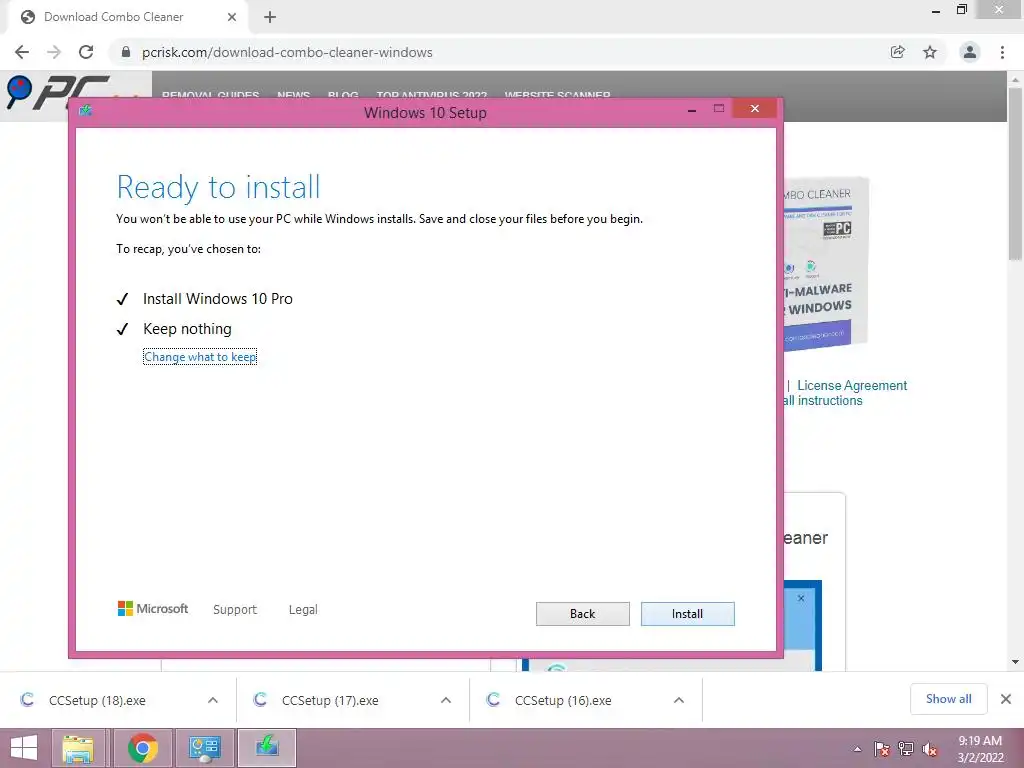Viewport: 1024px width, 768px height.
Task: Click the muted volume tray icon
Action: 930,749
